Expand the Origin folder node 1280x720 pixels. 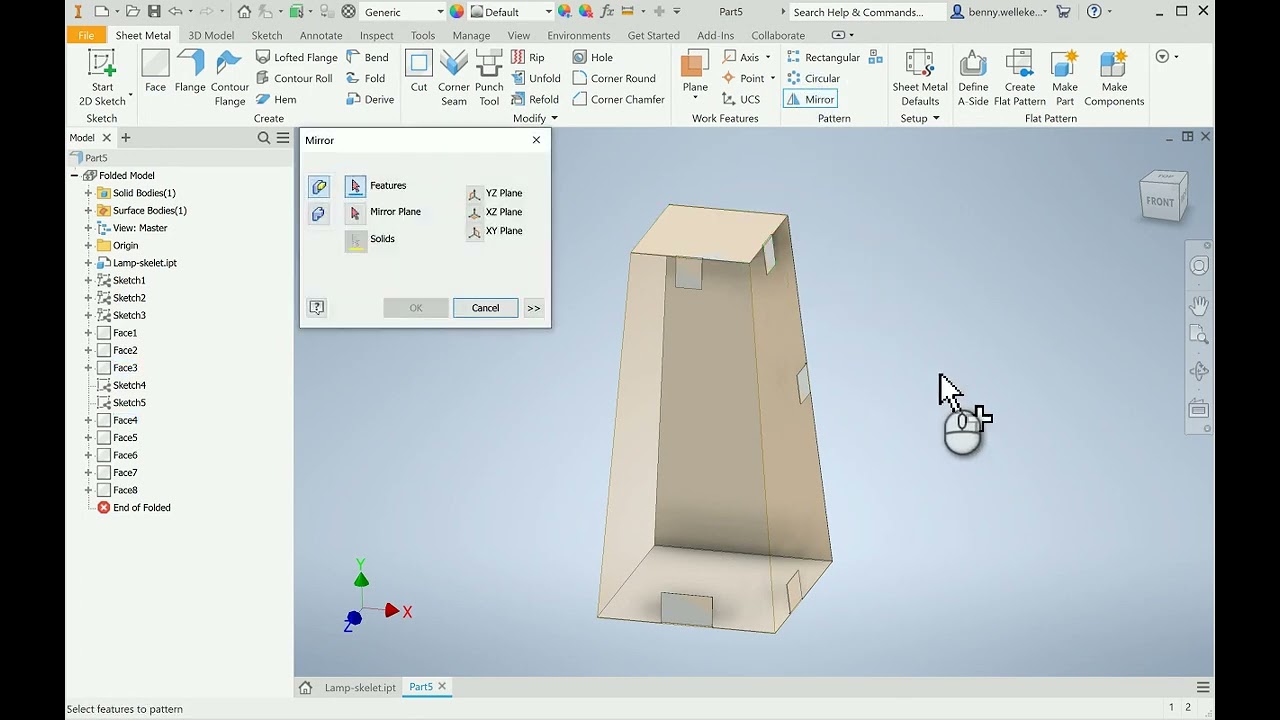[x=88, y=245]
